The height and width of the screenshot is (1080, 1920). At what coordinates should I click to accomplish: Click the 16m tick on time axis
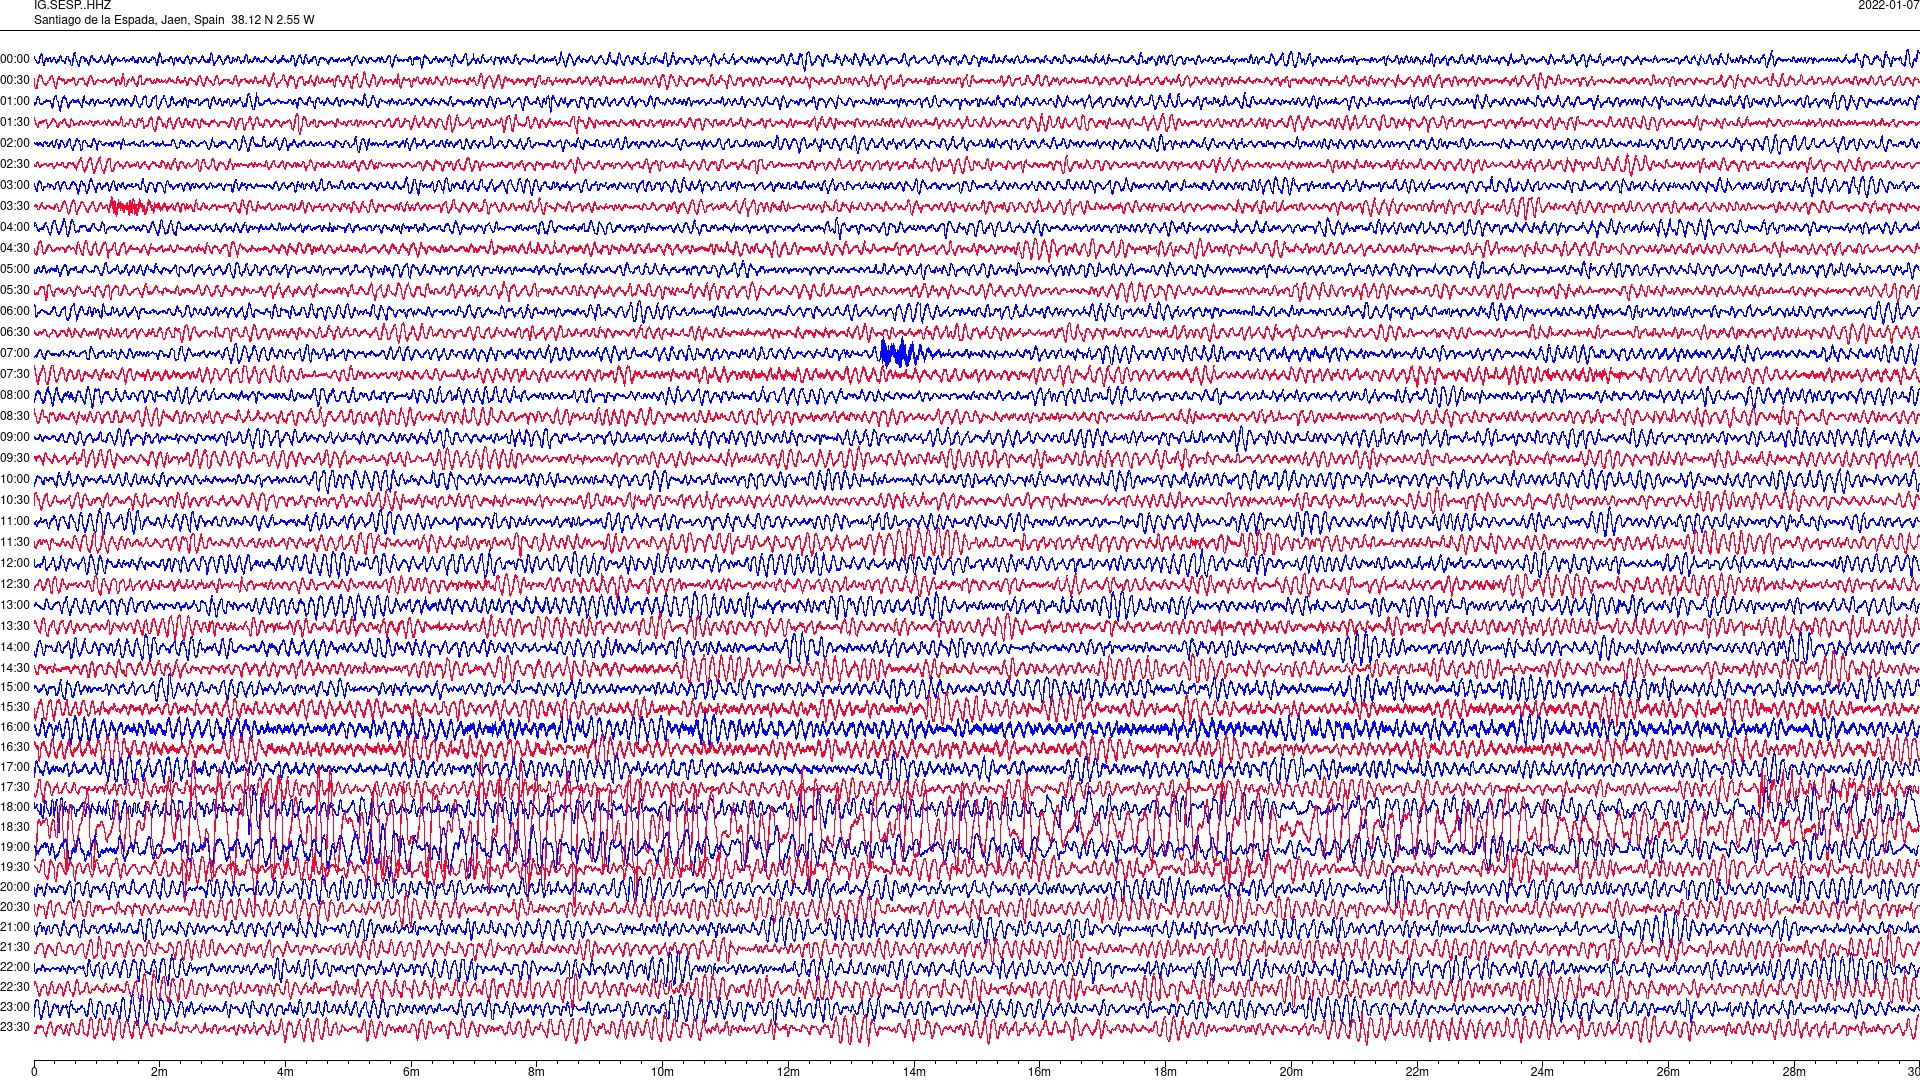click(1040, 1072)
